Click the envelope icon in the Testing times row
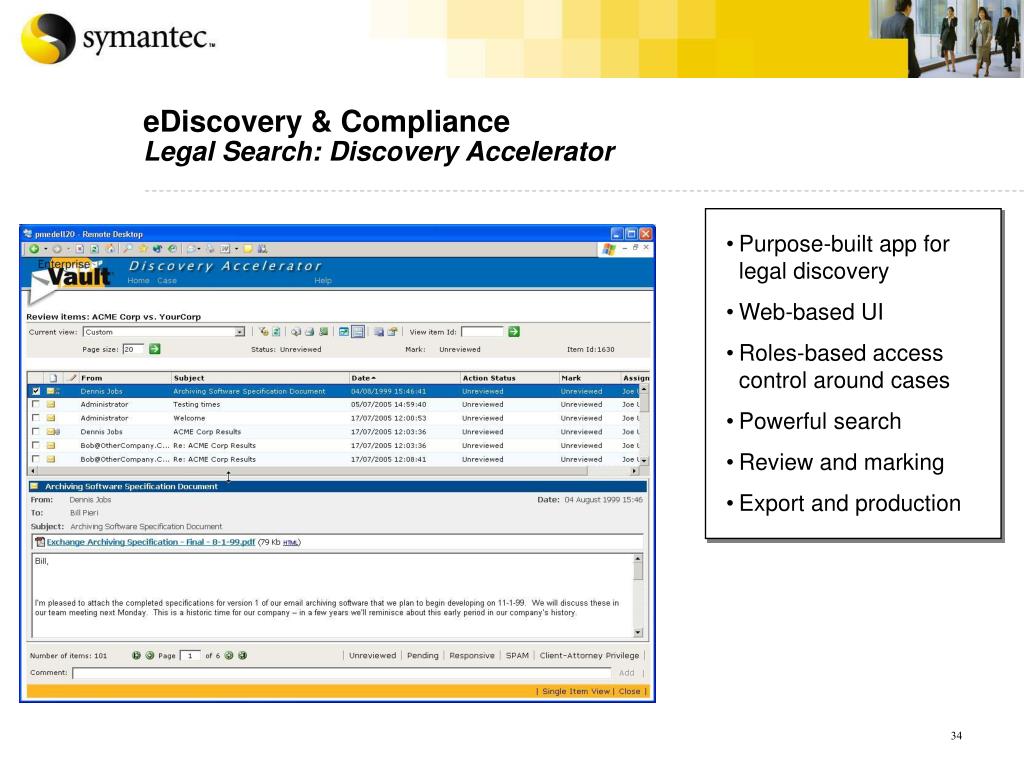 pyautogui.click(x=51, y=404)
